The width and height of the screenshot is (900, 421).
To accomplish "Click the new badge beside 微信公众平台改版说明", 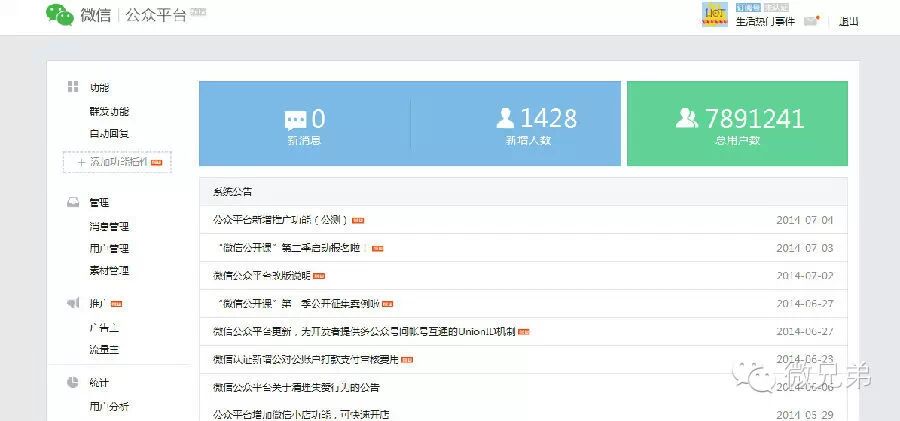I will click(x=319, y=276).
